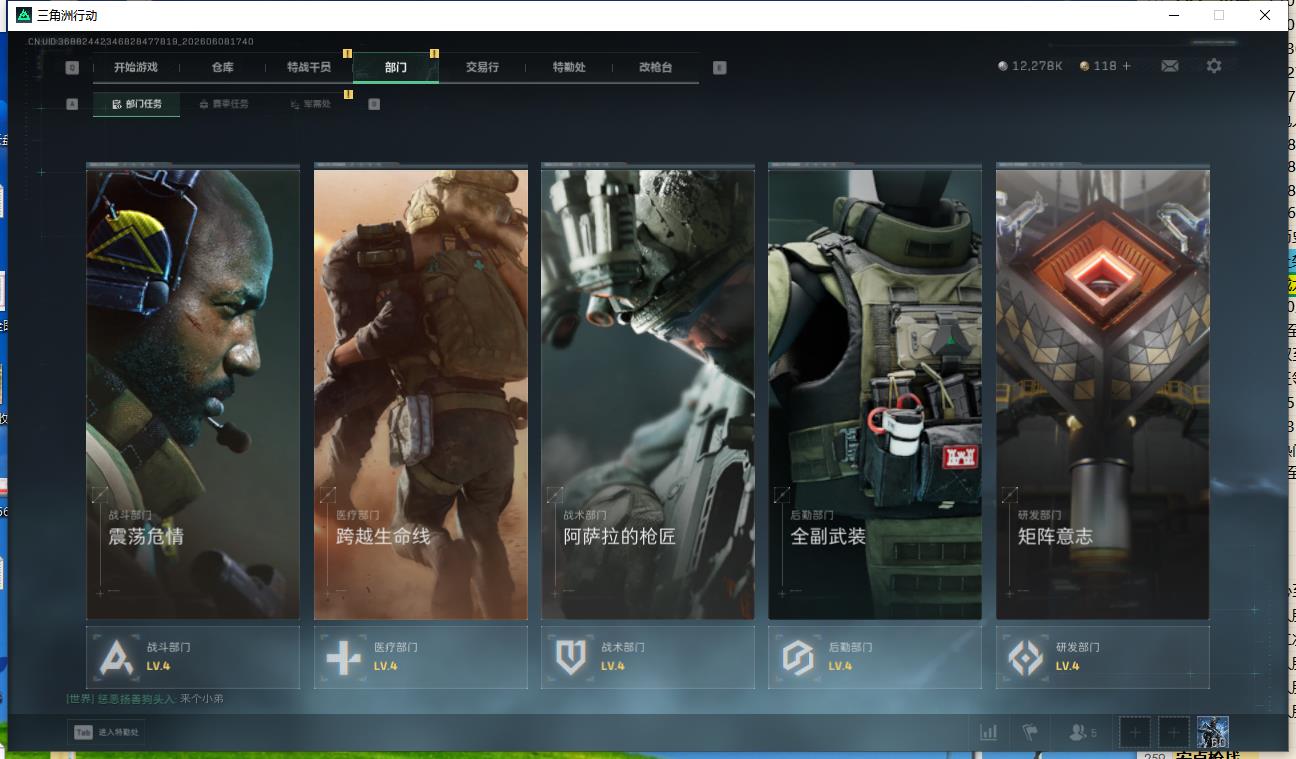Click the CN UID text string
This screenshot has width=1296, height=759.
(x=141, y=41)
